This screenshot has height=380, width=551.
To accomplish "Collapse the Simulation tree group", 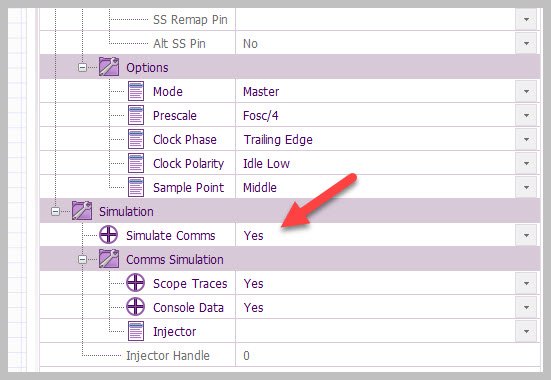I will 55,211.
